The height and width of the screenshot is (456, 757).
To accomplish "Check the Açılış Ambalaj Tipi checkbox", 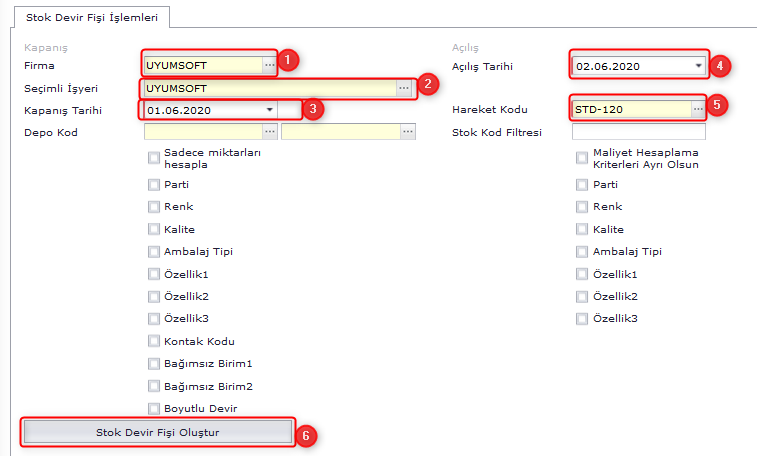I will (x=582, y=251).
